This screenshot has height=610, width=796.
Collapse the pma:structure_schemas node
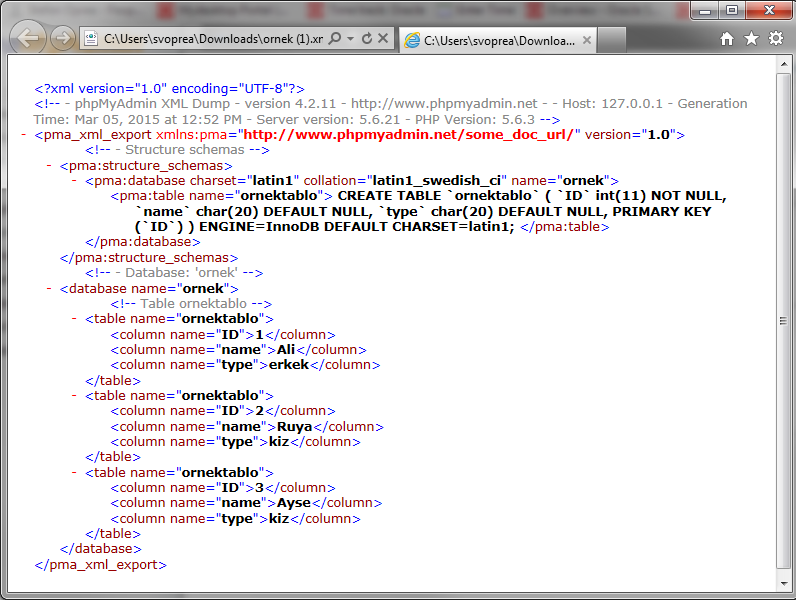[49, 165]
